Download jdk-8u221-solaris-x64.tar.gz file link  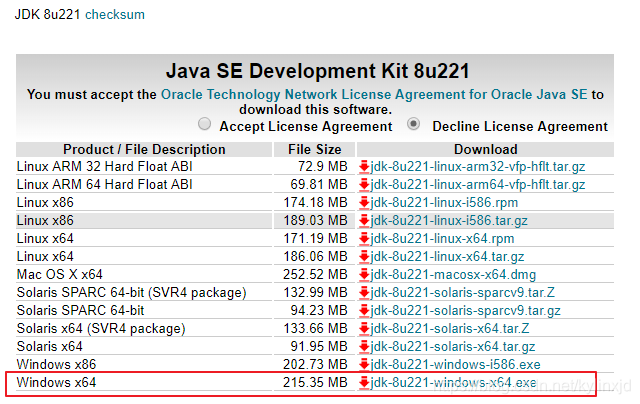coord(453,346)
